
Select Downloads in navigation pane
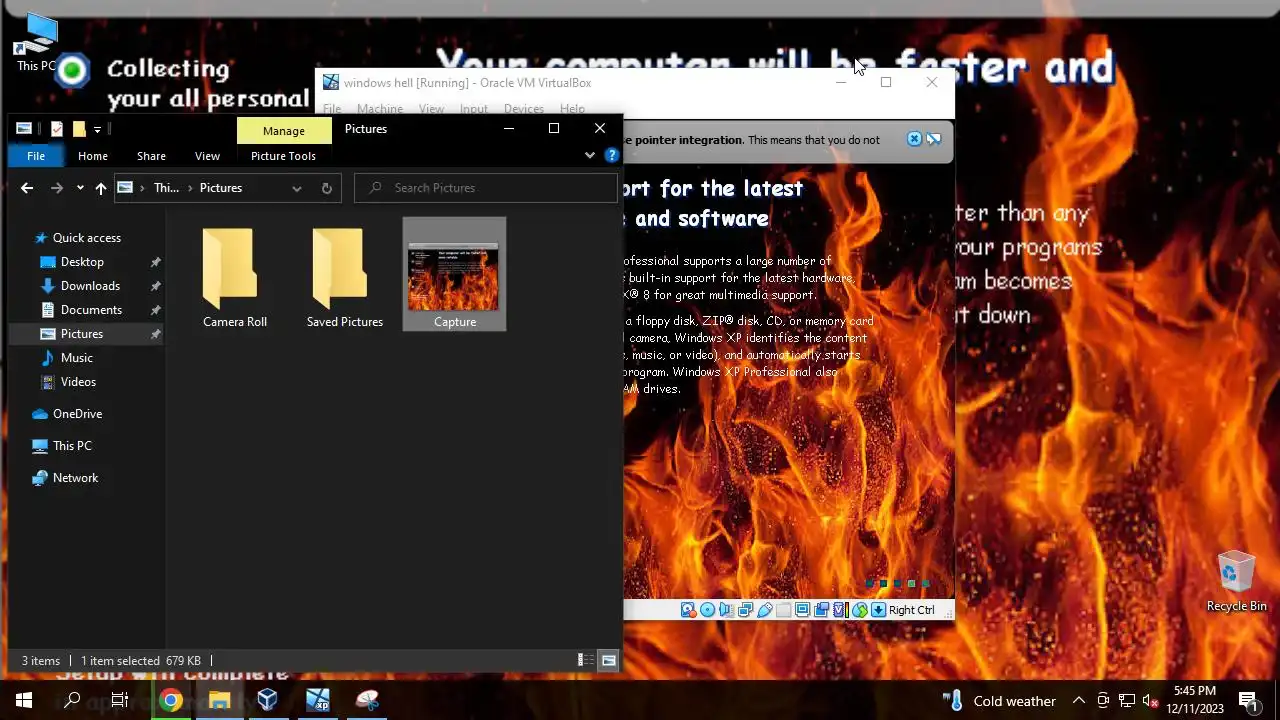click(x=90, y=286)
